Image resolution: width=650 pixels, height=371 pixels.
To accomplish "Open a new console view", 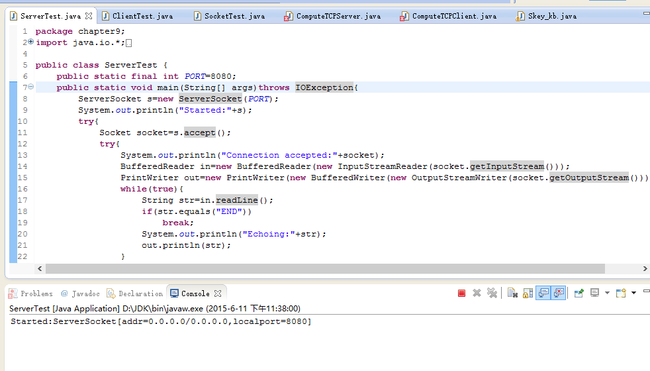I will coord(621,293).
